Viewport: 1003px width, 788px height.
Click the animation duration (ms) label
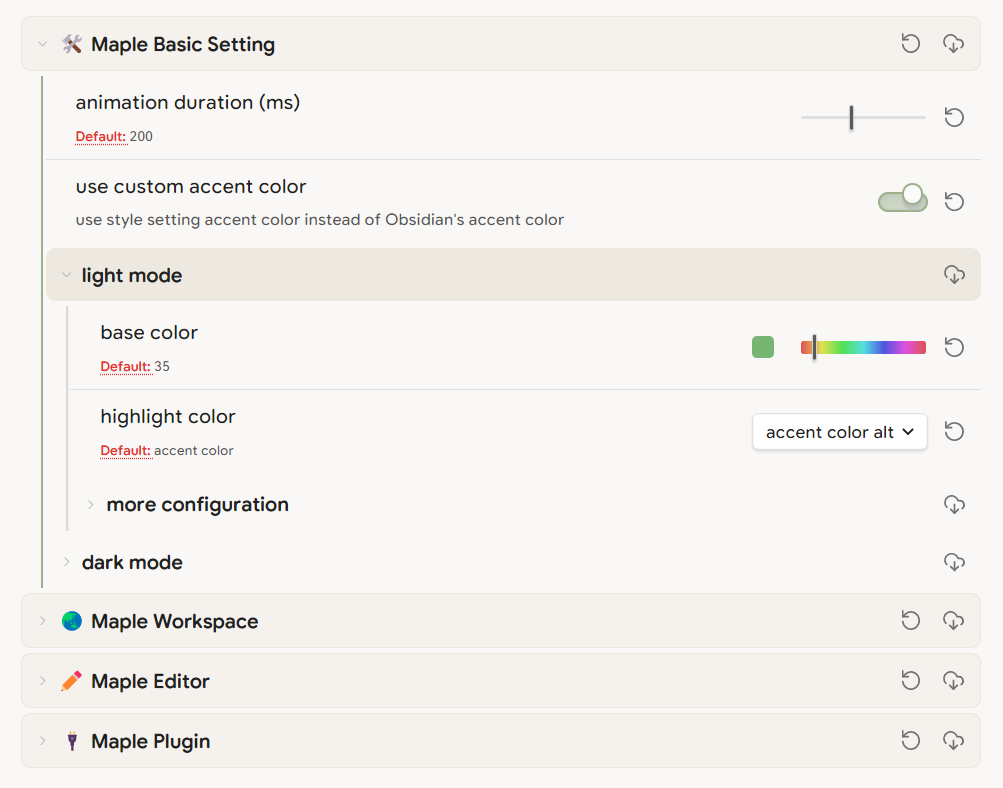point(187,102)
